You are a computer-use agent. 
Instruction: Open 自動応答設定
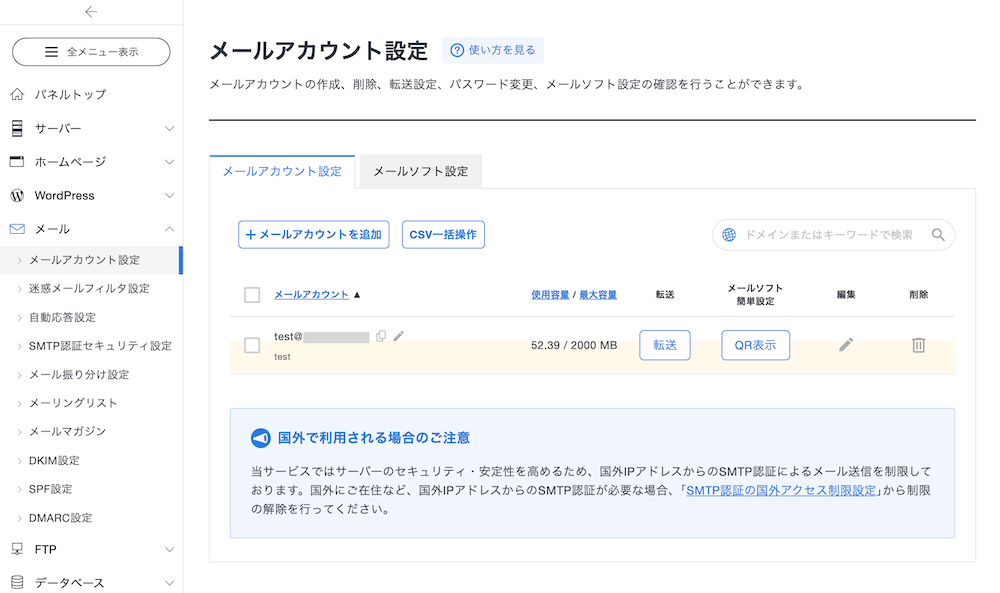pyautogui.click(x=62, y=318)
